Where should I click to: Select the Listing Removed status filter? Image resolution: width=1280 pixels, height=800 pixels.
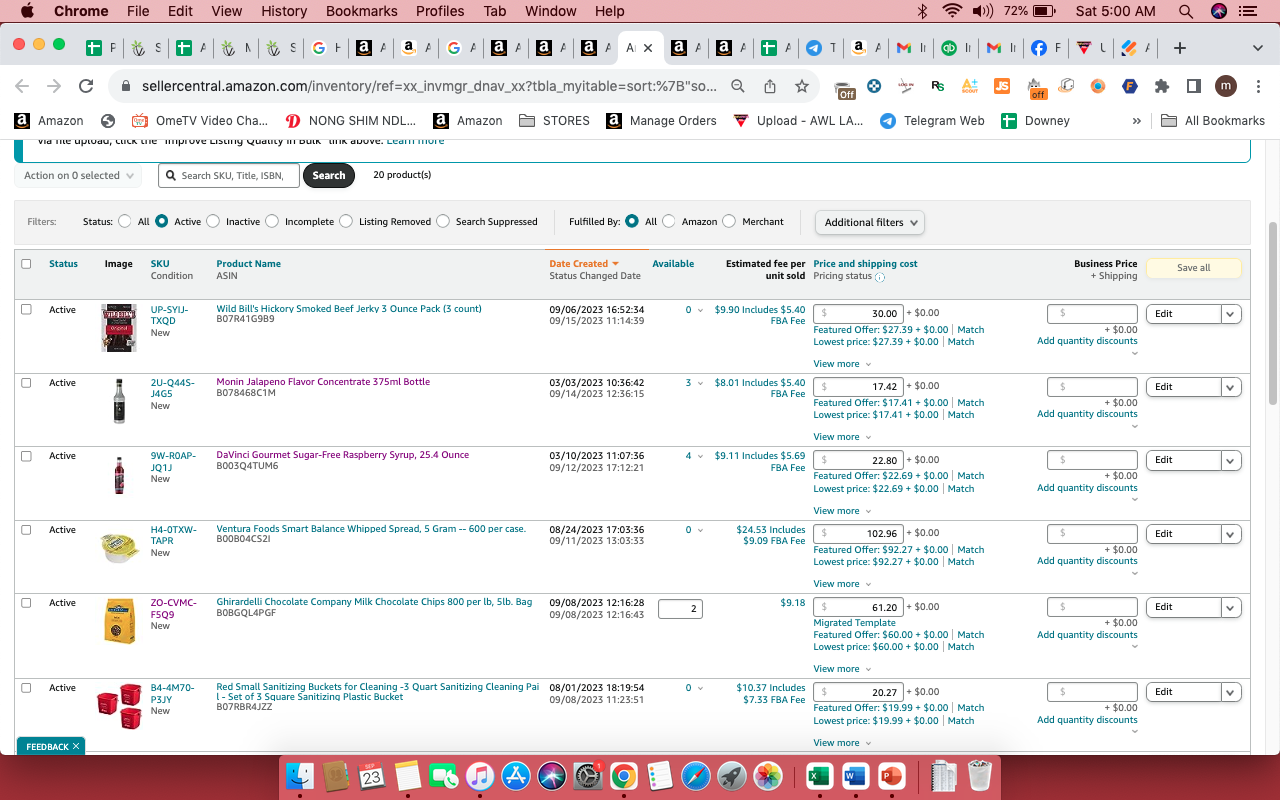pos(345,221)
